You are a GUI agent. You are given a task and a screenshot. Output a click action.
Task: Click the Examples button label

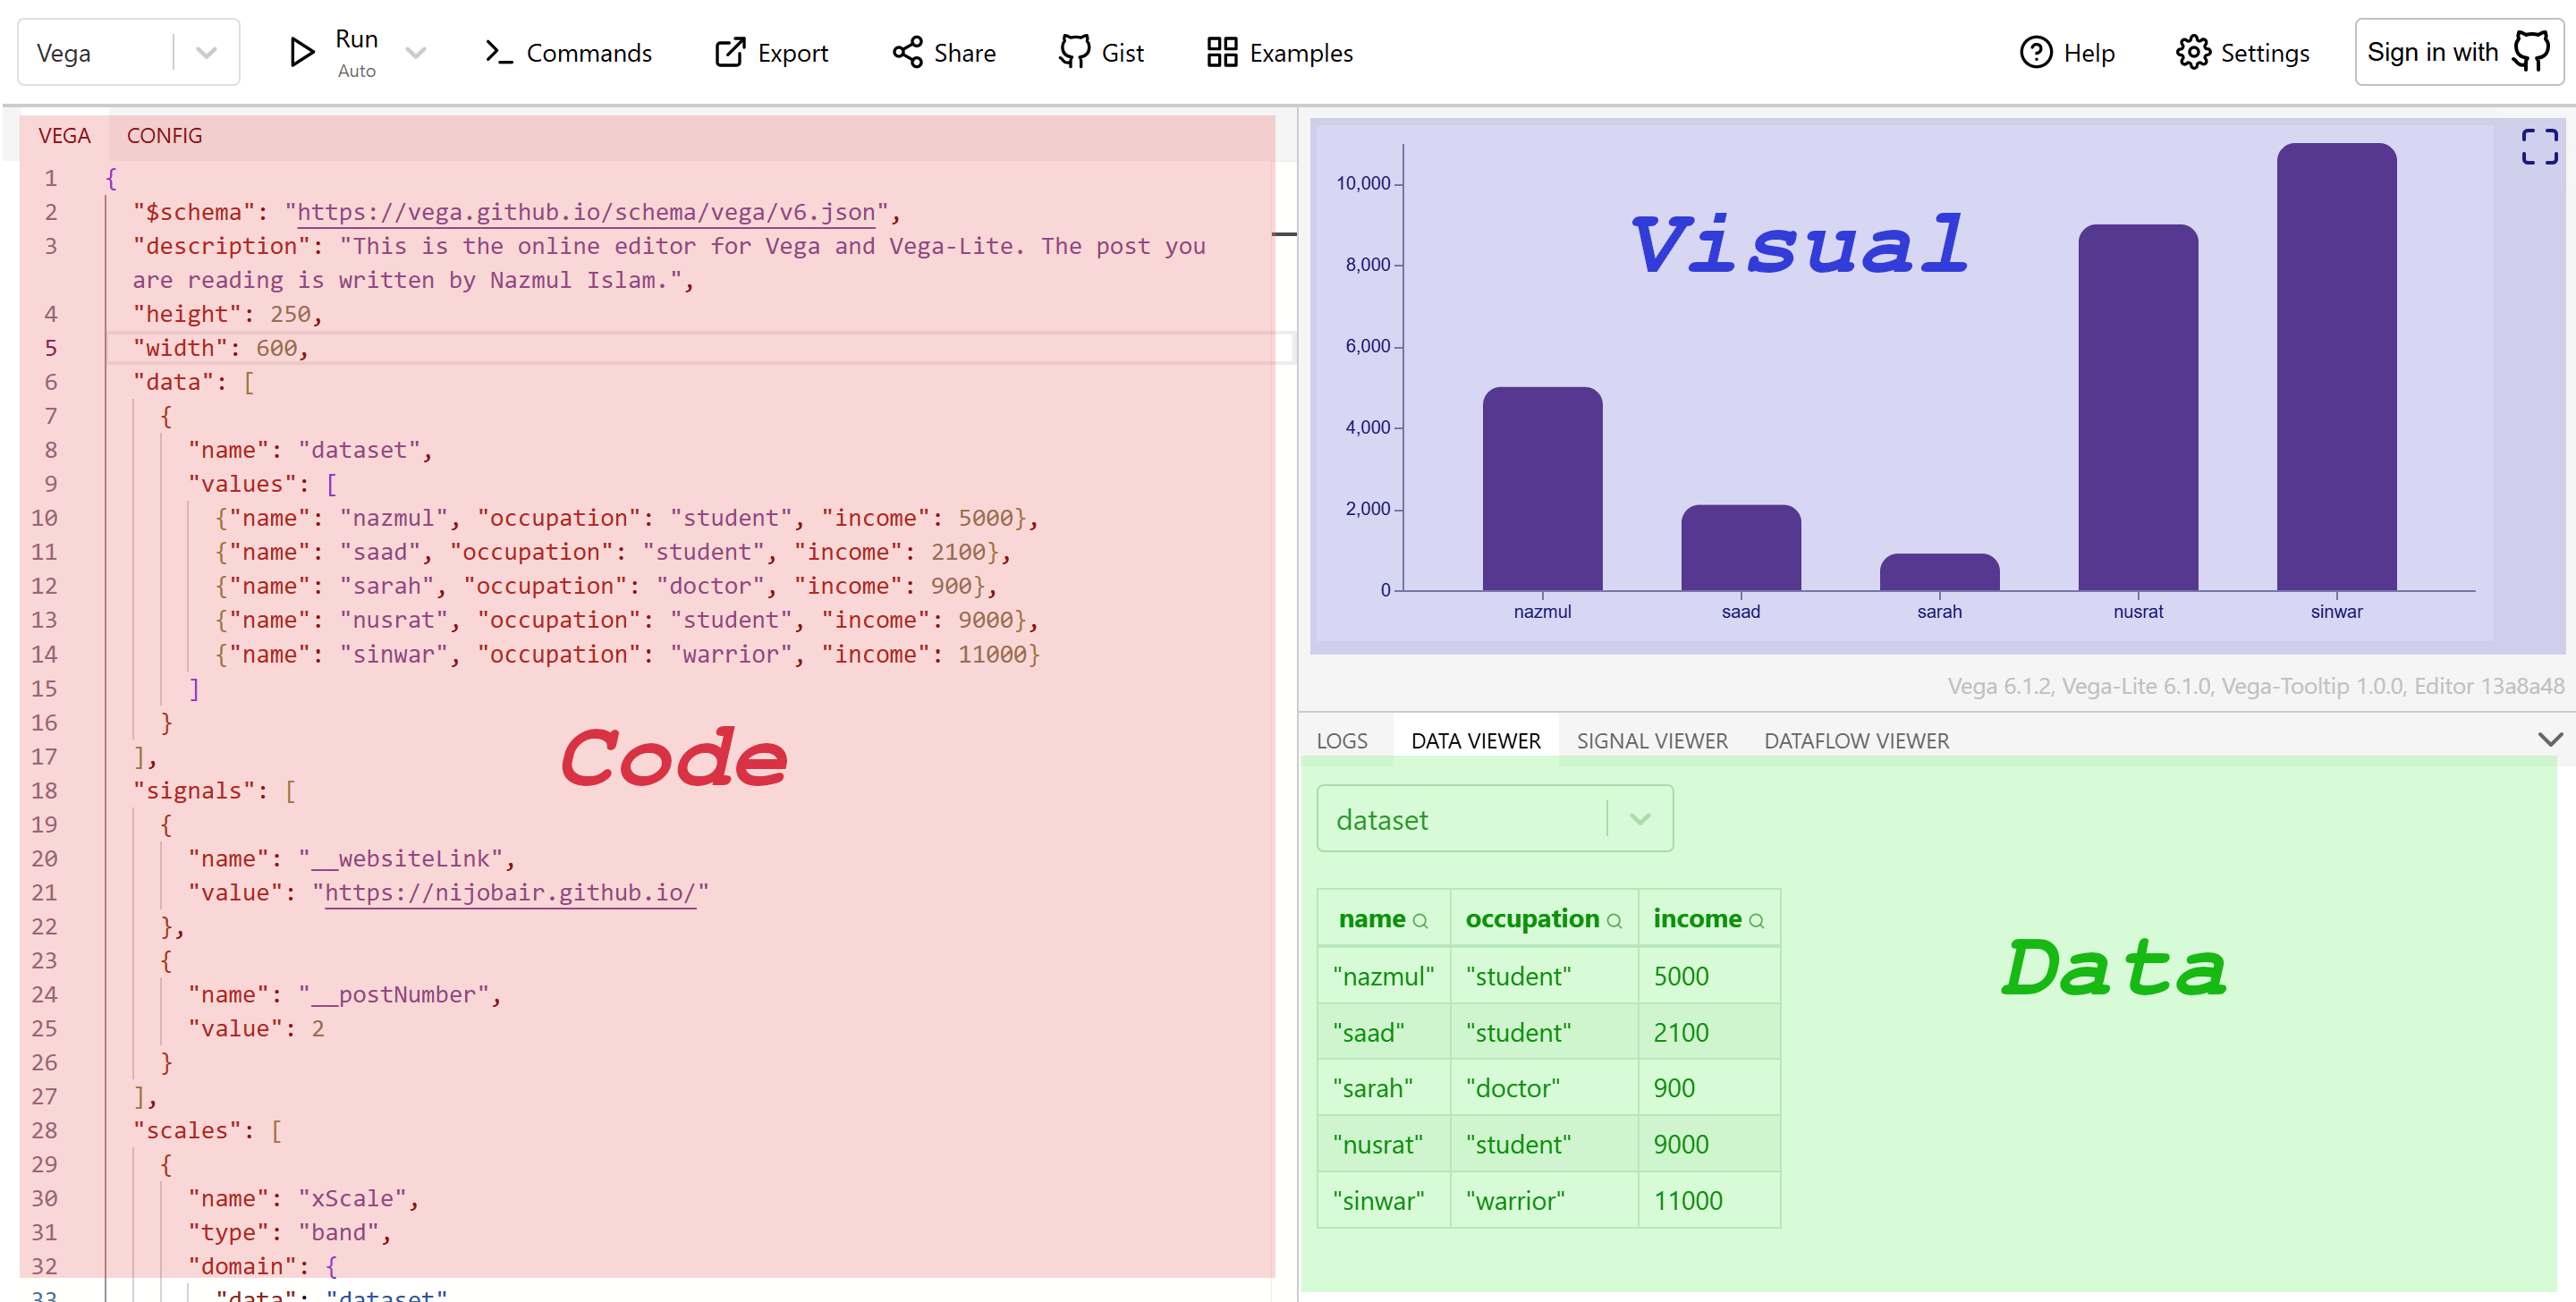(x=1301, y=53)
